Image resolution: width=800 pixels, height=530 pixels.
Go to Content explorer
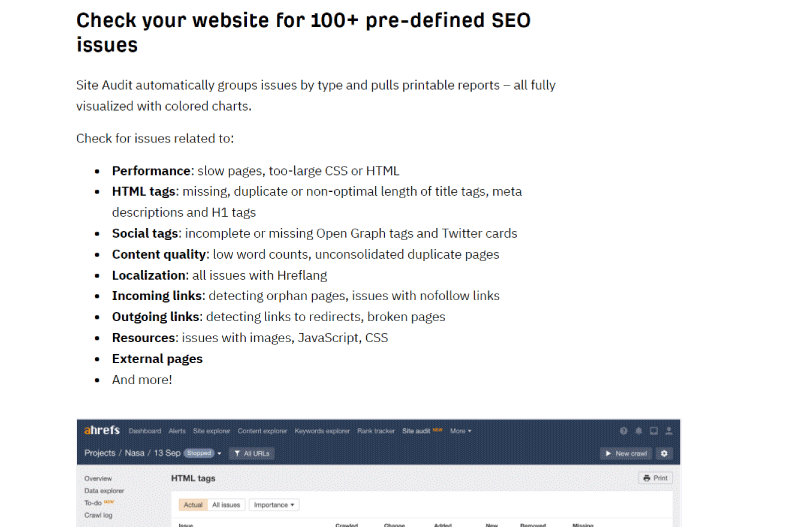pos(262,431)
